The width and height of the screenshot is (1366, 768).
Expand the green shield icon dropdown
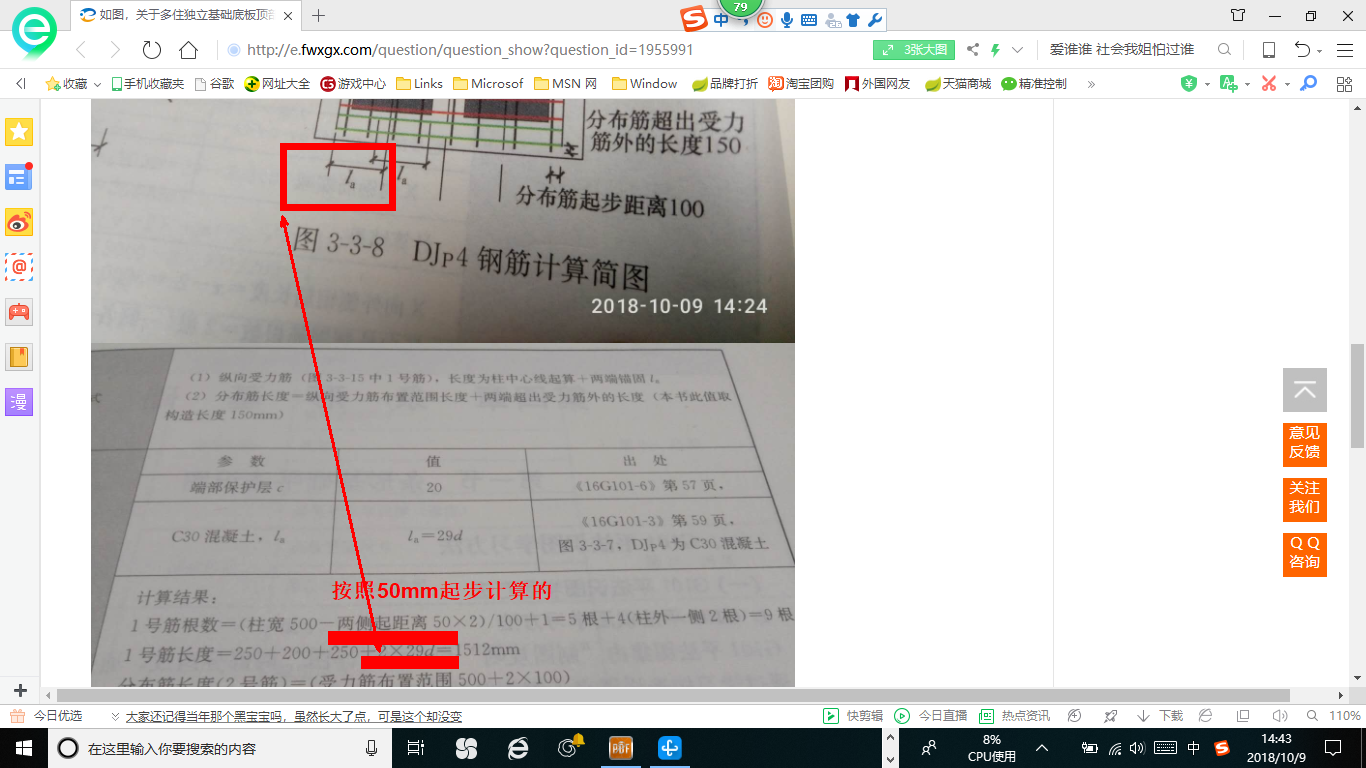[x=1207, y=85]
